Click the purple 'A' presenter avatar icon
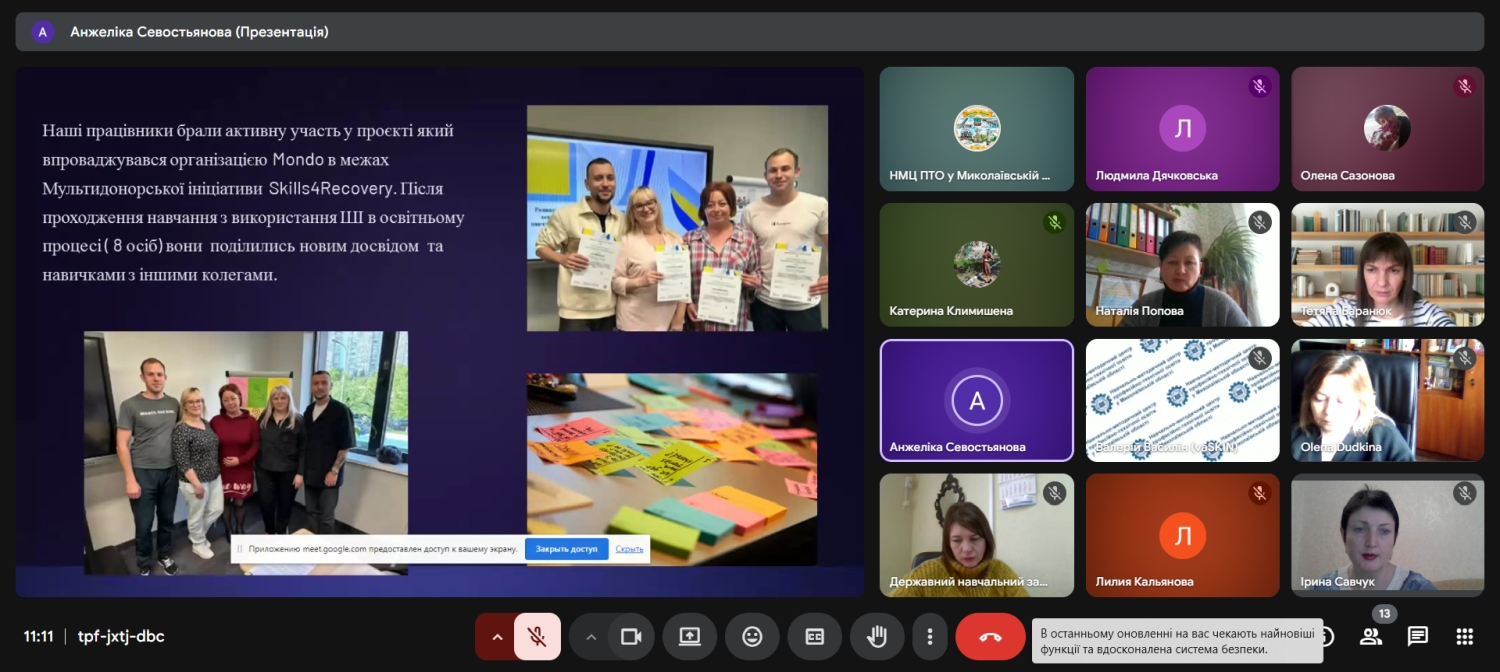Screen dimensions: 1500x672 coord(42,32)
